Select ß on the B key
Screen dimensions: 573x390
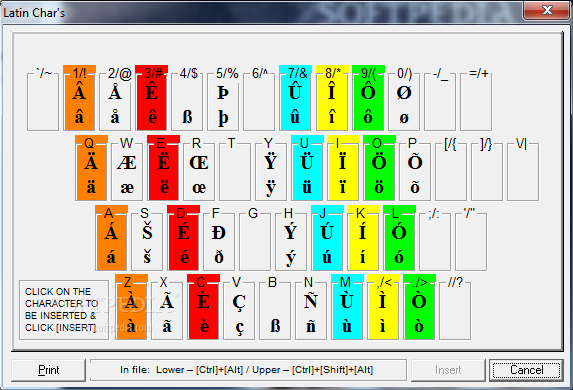pyautogui.click(x=275, y=326)
